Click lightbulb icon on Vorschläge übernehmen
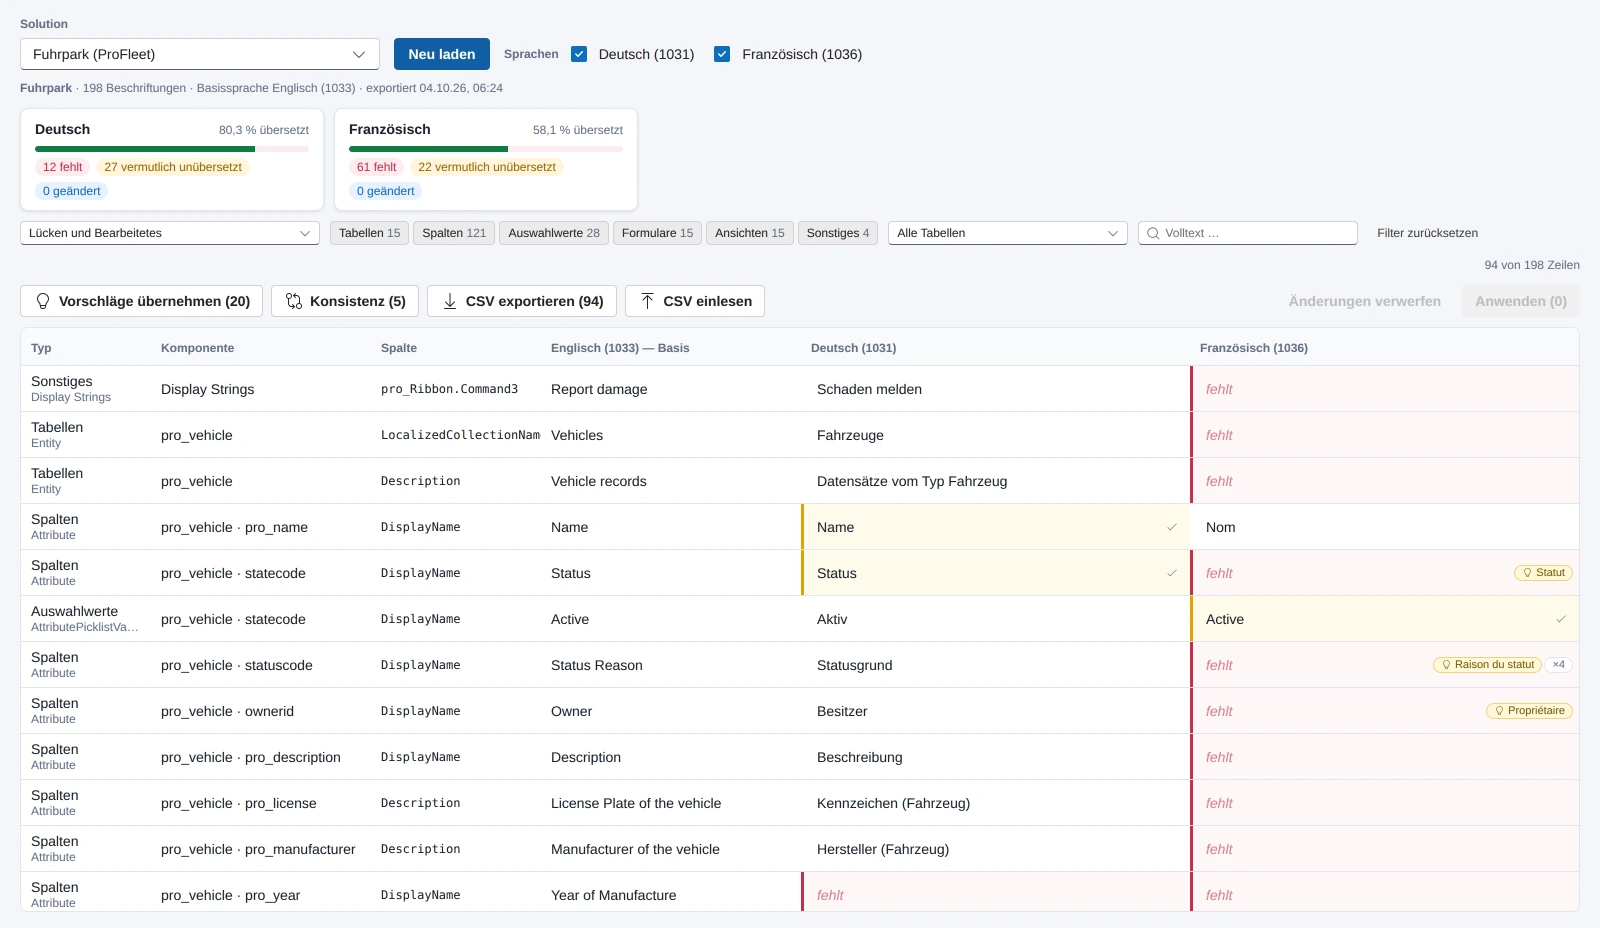Viewport: 1600px width, 928px height. [x=43, y=301]
